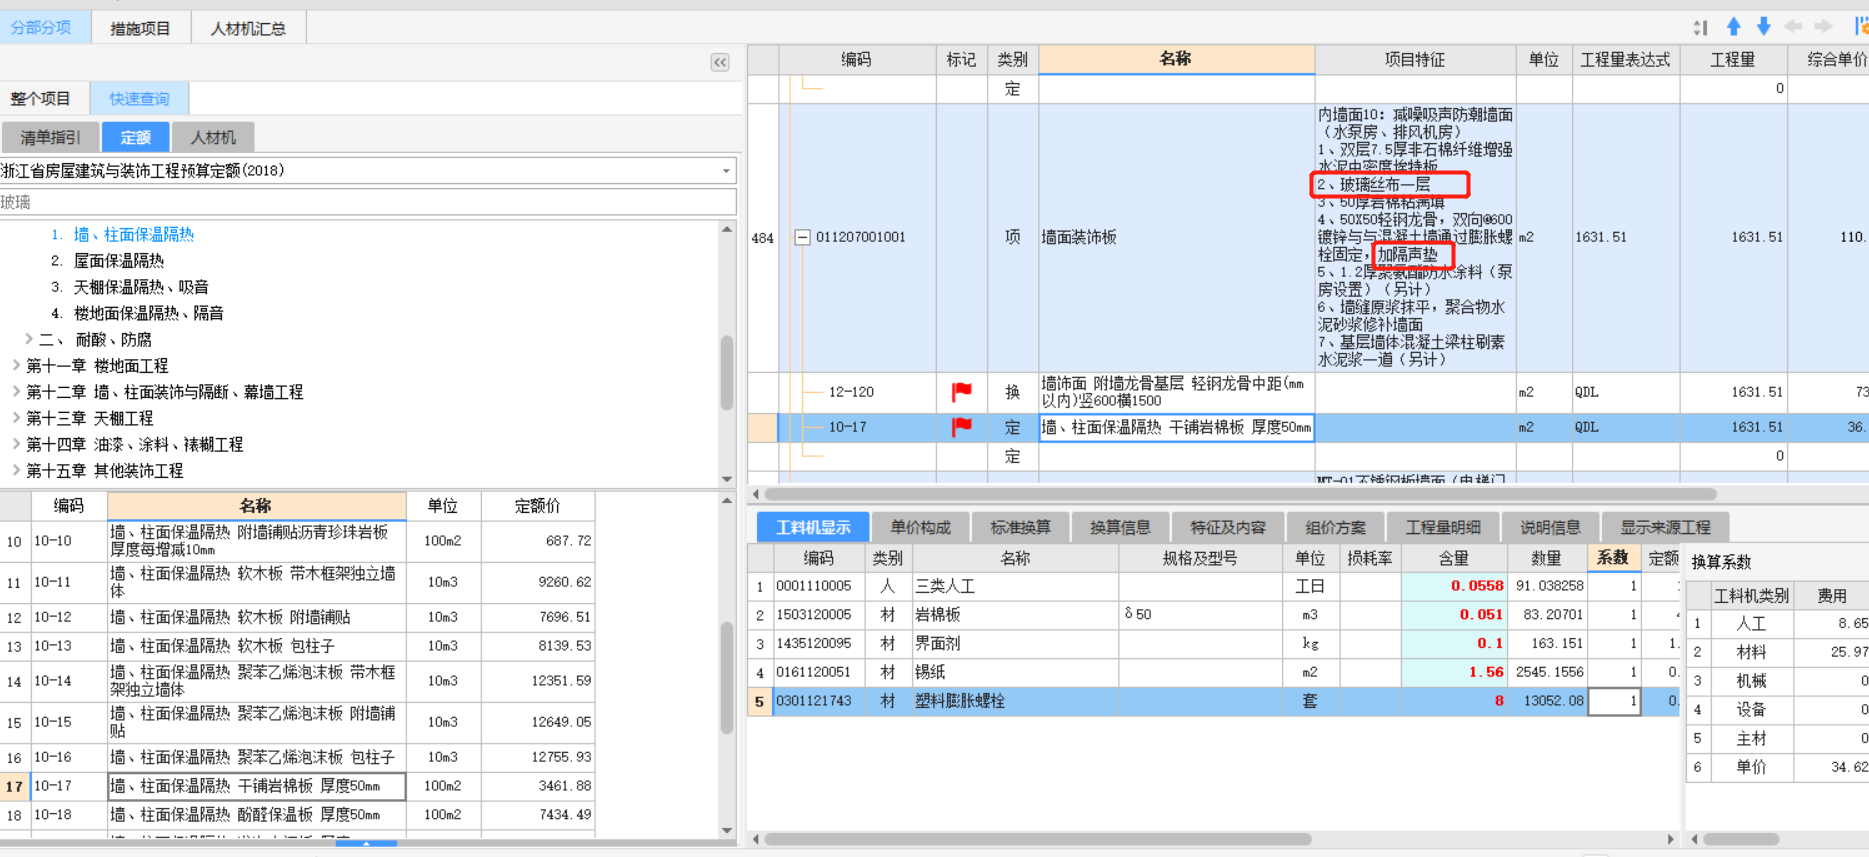Select the 岩棉板 material row

point(1213,615)
